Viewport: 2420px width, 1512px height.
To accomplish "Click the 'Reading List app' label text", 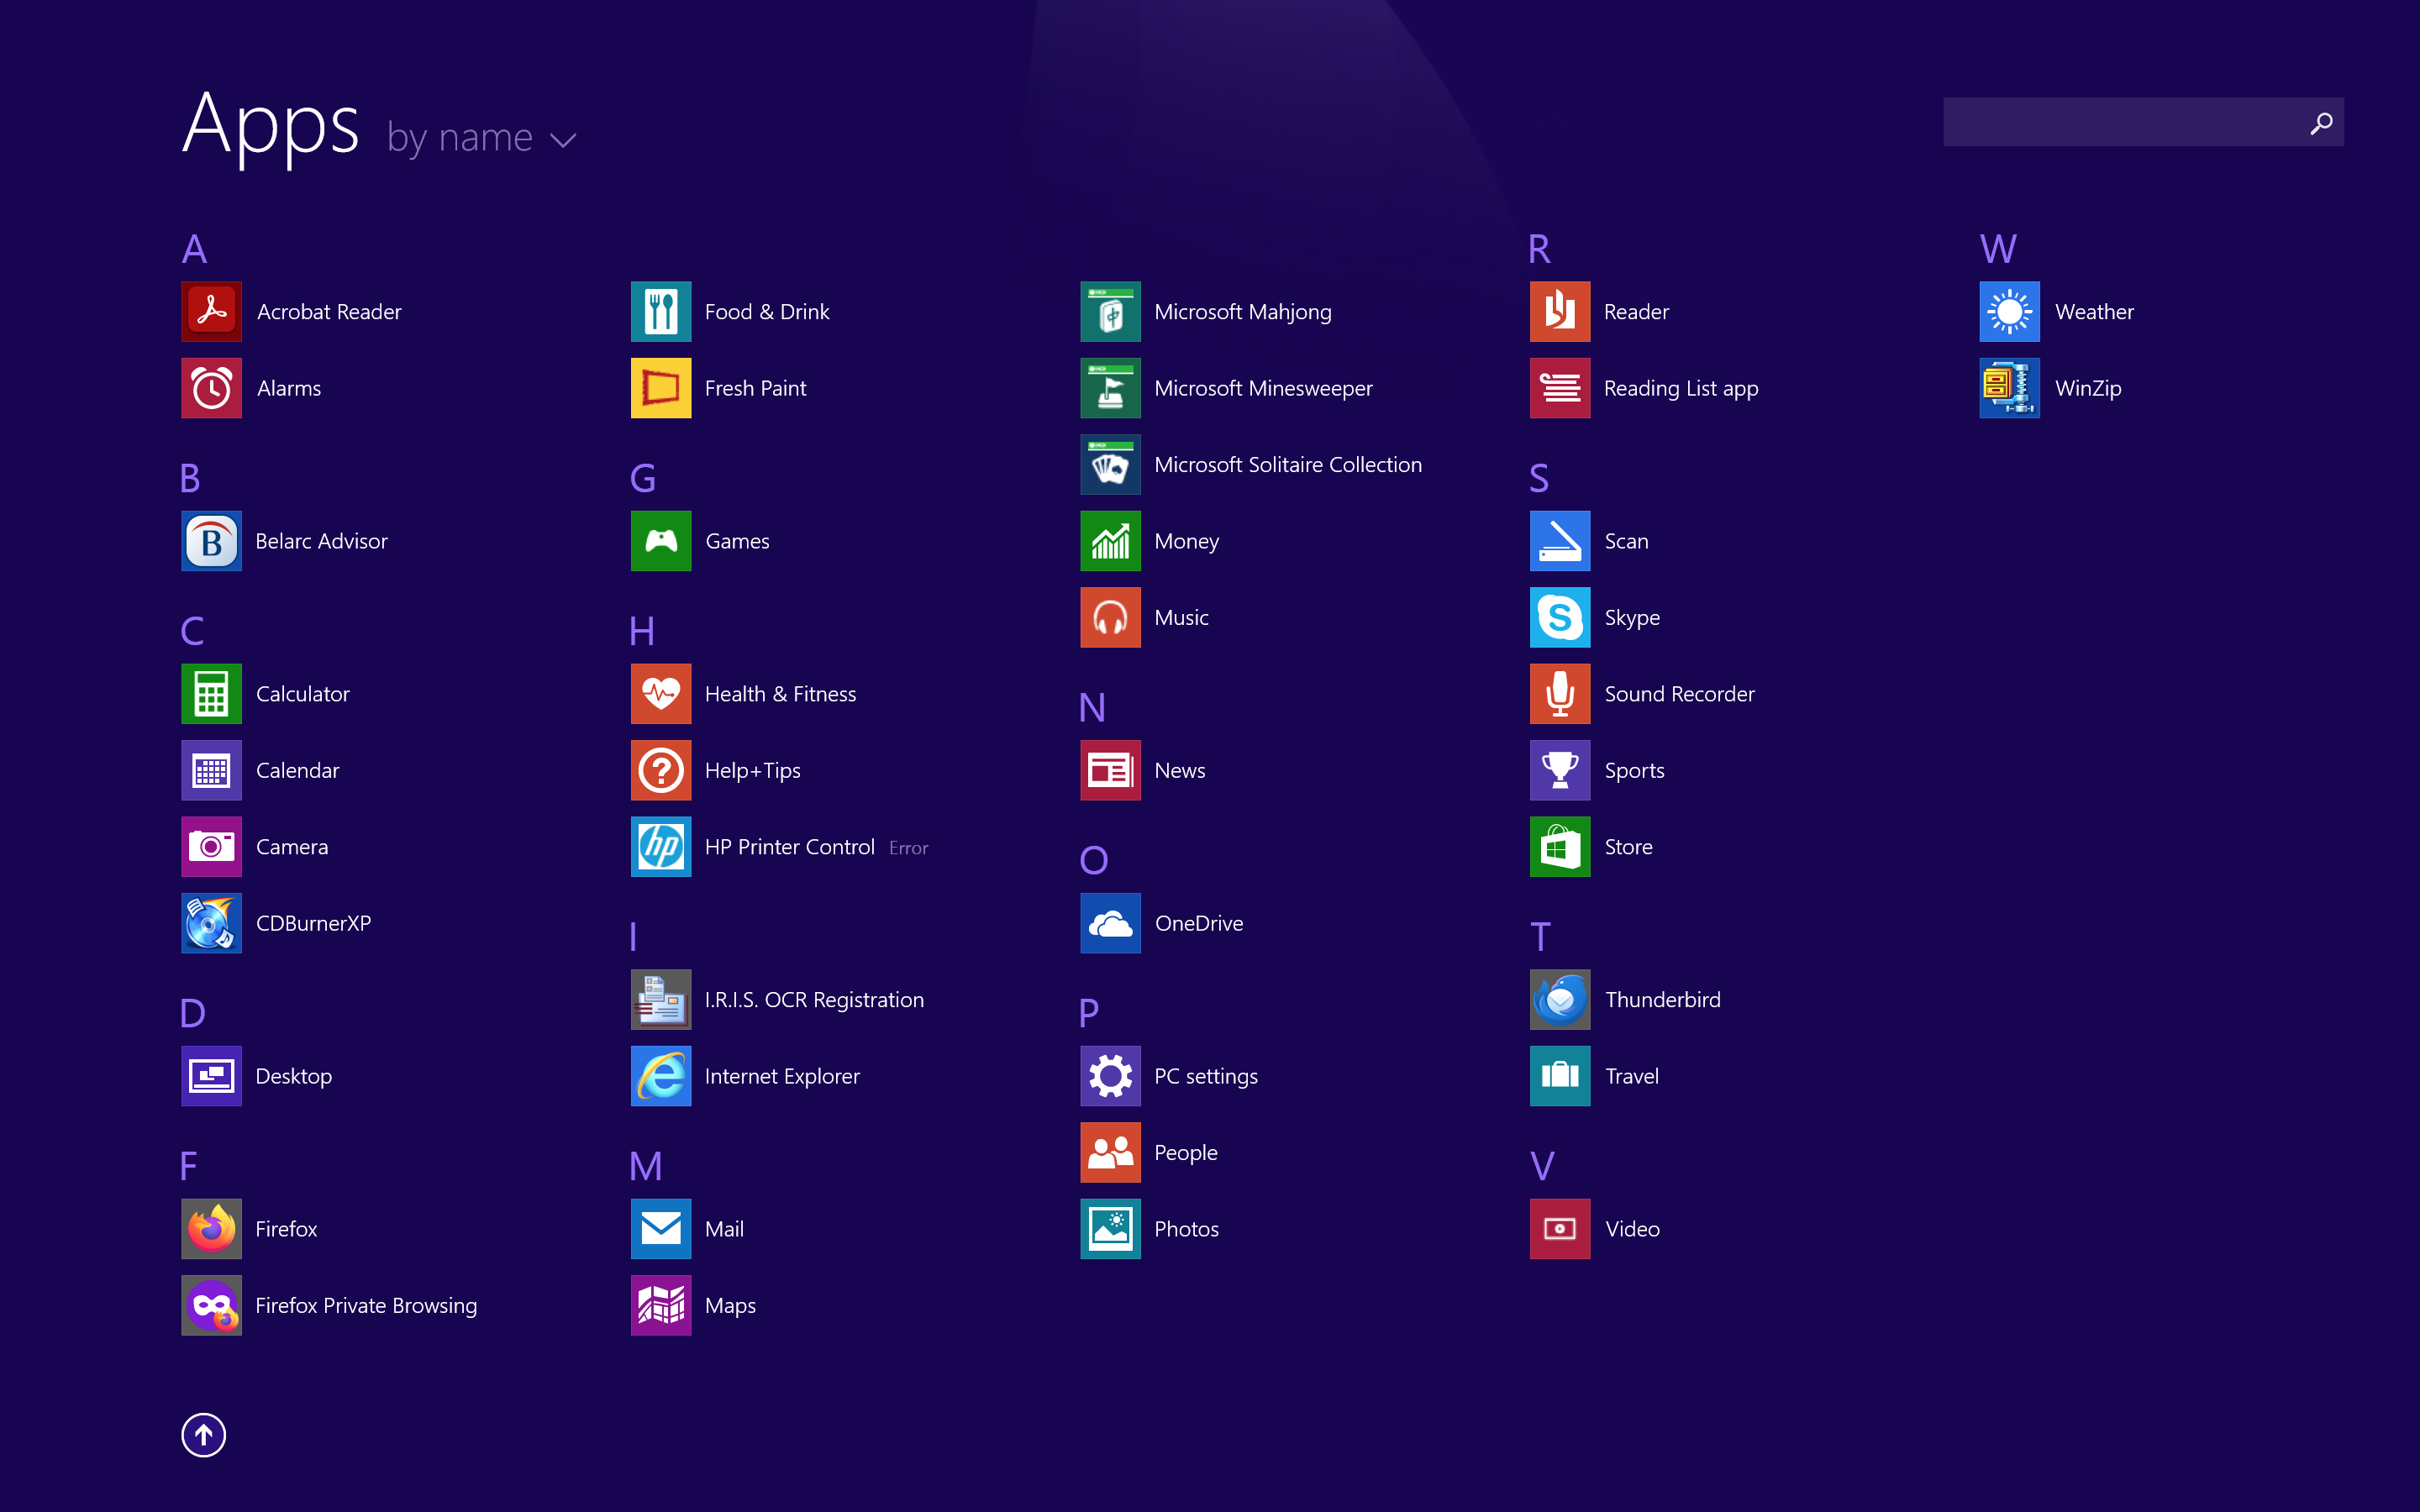I will pyautogui.click(x=1681, y=388).
